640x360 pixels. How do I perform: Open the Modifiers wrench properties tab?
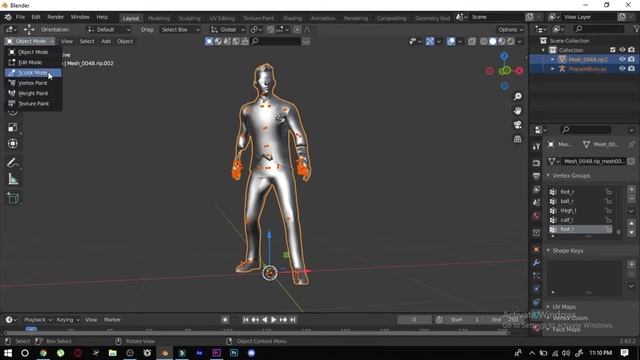(x=536, y=262)
